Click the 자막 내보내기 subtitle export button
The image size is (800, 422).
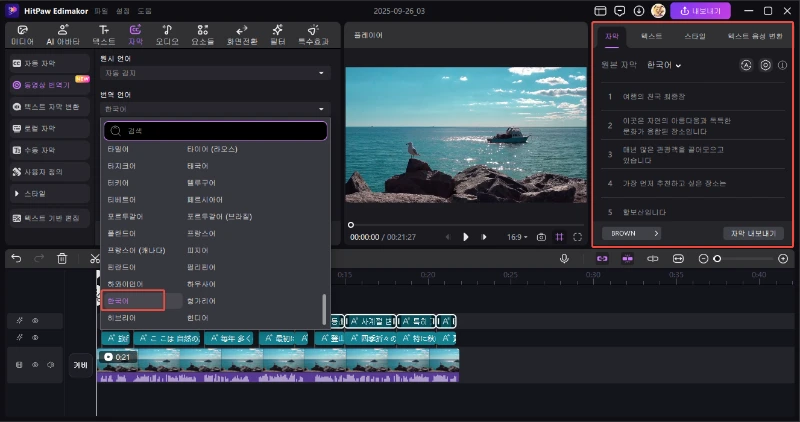click(x=753, y=233)
